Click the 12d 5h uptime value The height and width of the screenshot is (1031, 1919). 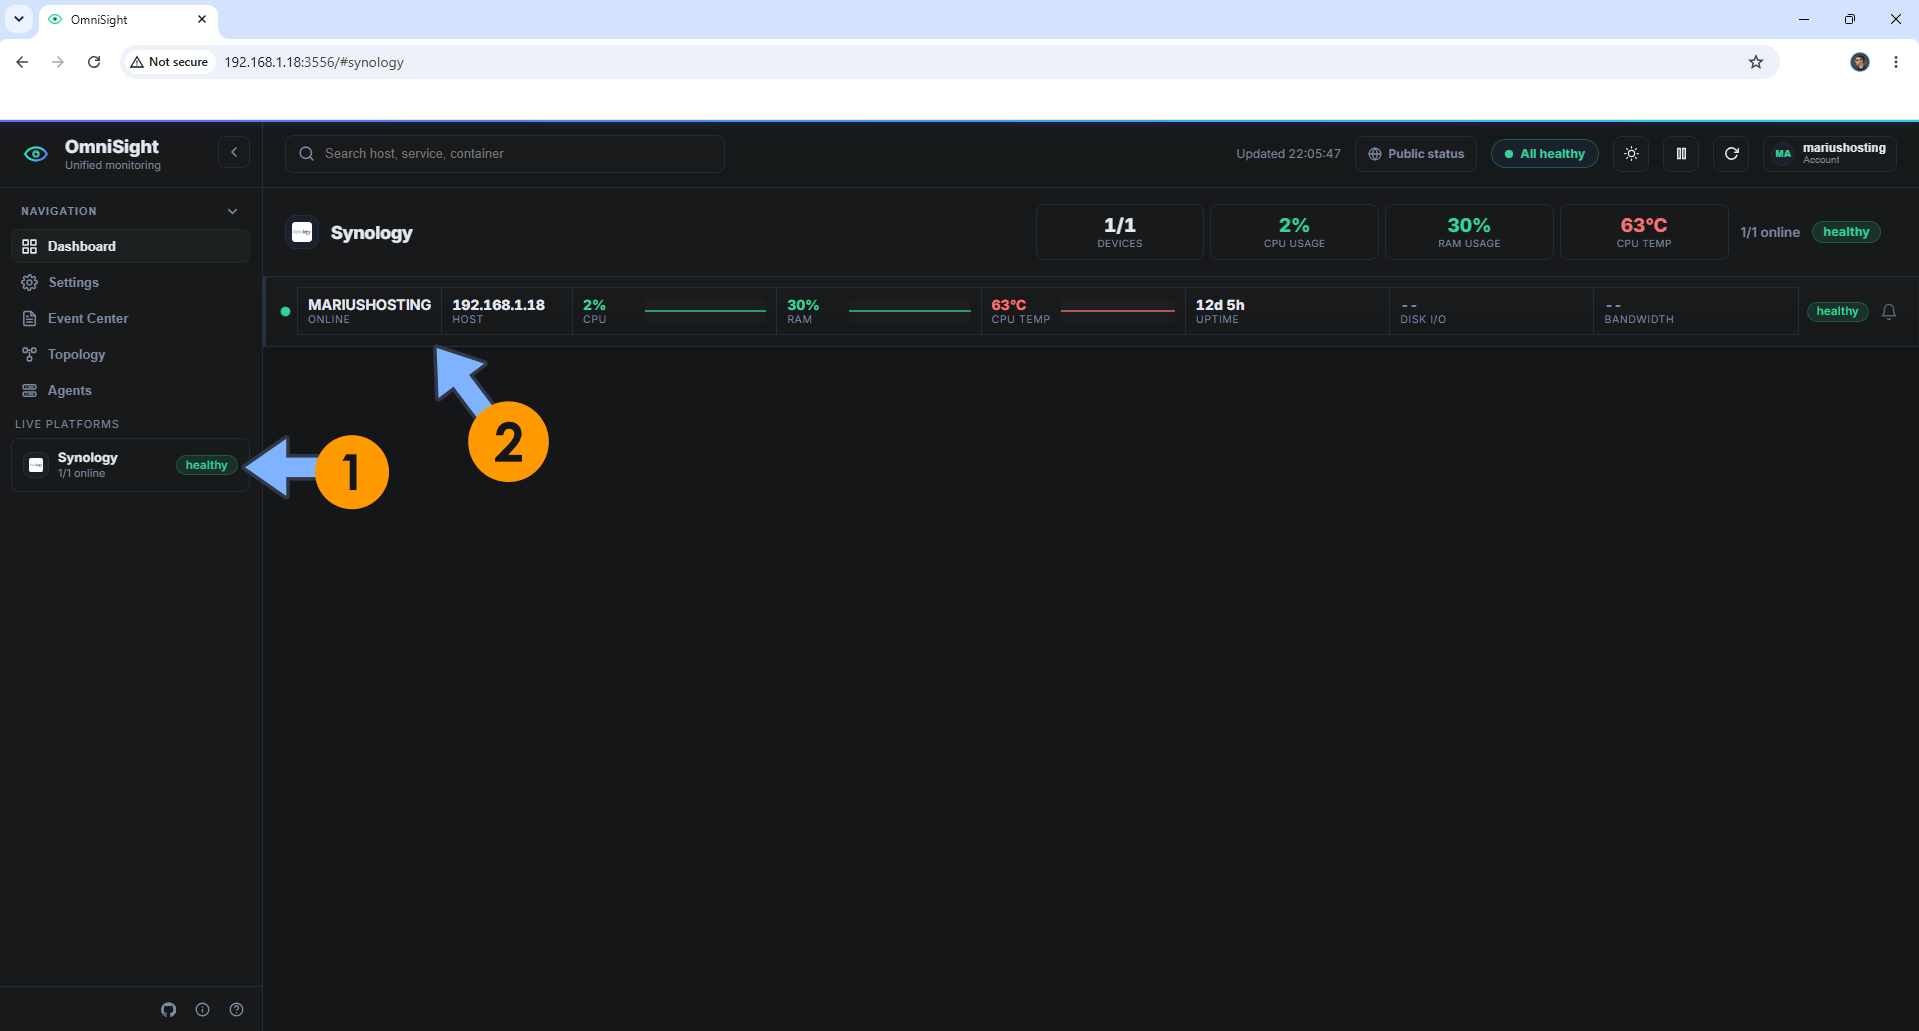1220,305
